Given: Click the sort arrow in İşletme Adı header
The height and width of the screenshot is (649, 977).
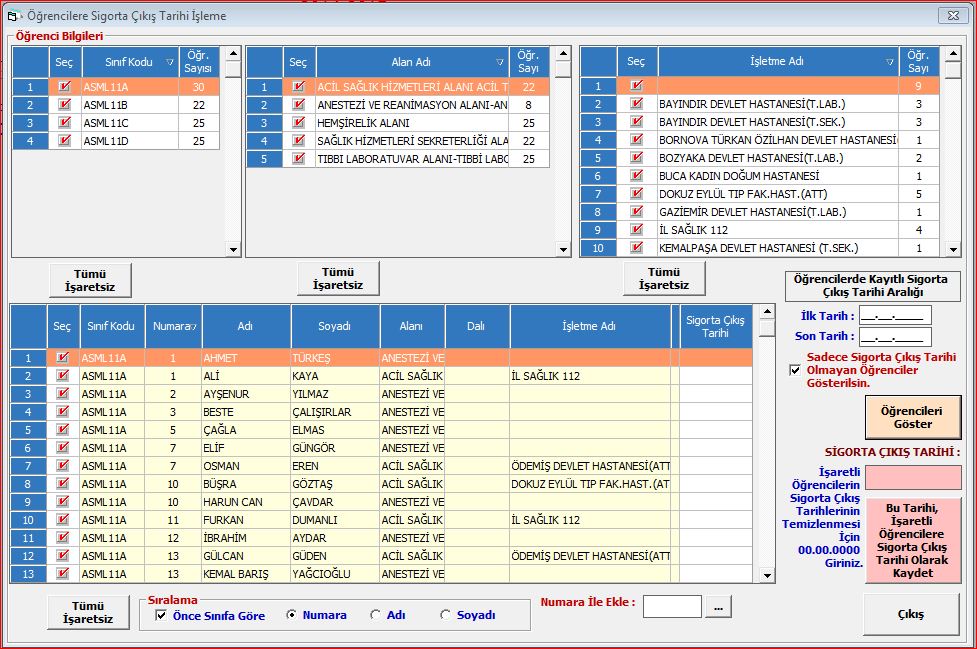Looking at the screenshot, I should (x=889, y=62).
